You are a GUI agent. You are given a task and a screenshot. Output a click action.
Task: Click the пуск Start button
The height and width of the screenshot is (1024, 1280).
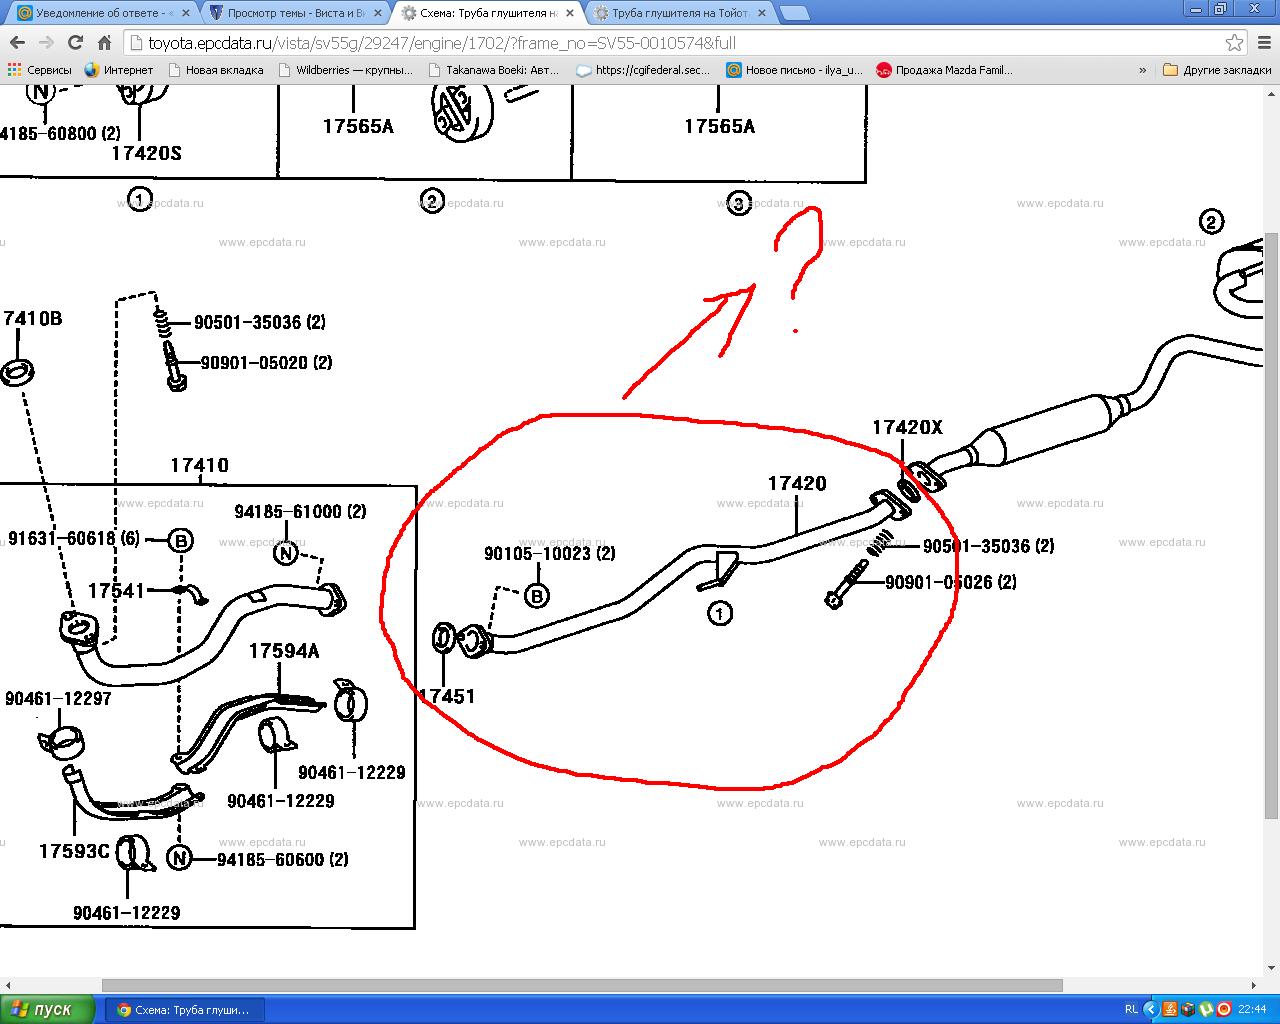click(48, 1009)
